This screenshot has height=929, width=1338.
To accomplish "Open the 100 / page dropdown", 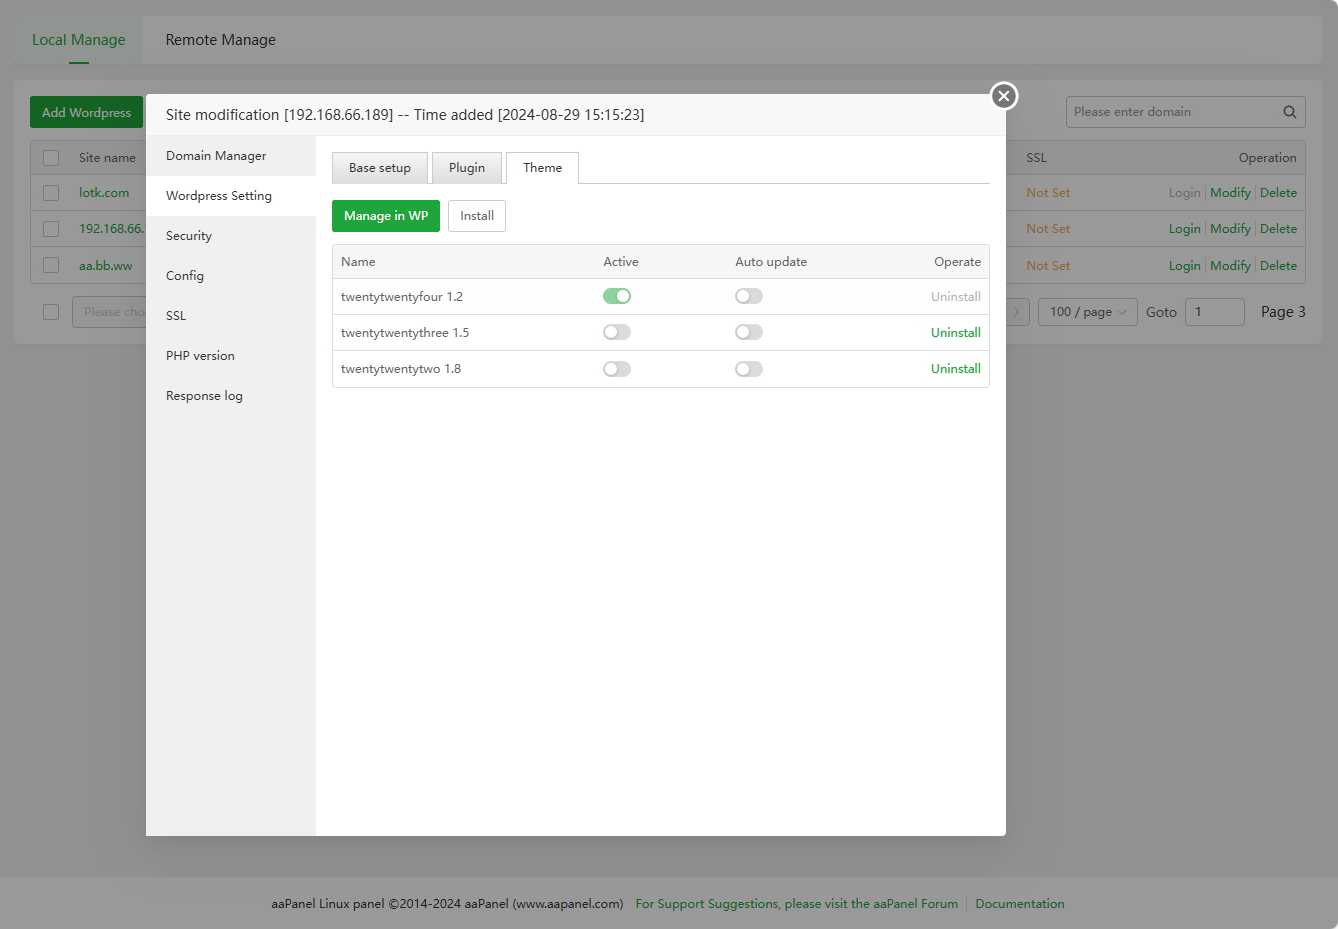I will click(1087, 312).
